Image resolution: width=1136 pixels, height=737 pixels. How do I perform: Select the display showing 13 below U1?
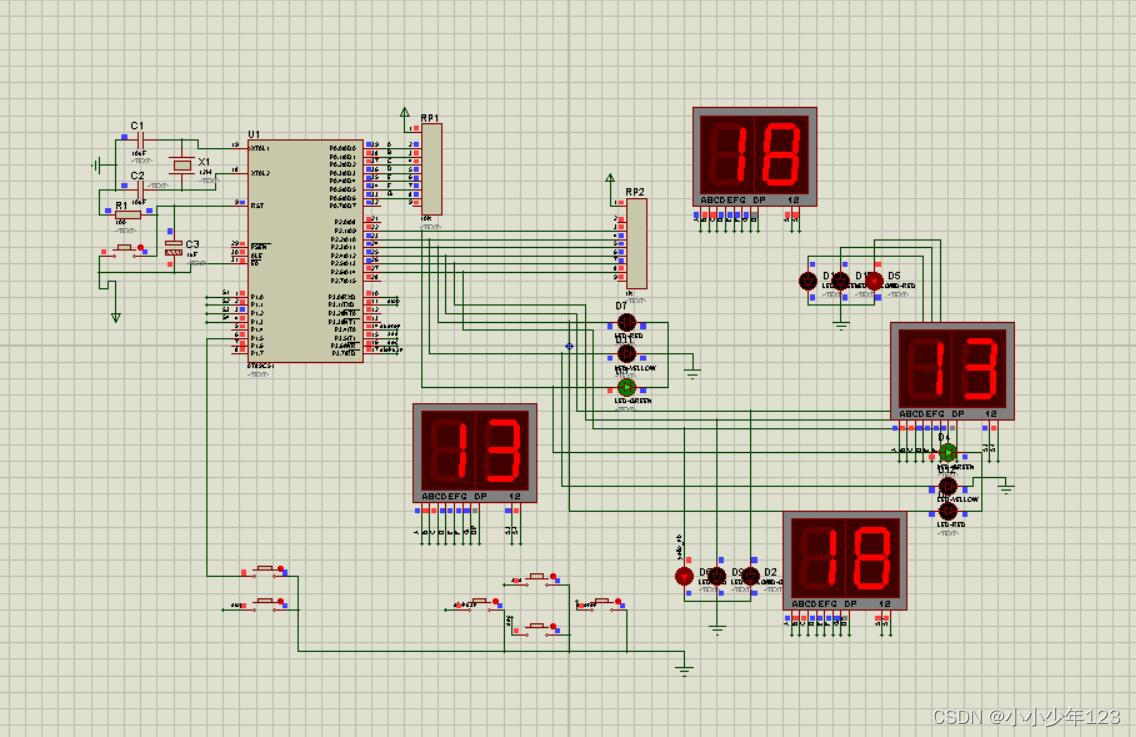click(475, 453)
